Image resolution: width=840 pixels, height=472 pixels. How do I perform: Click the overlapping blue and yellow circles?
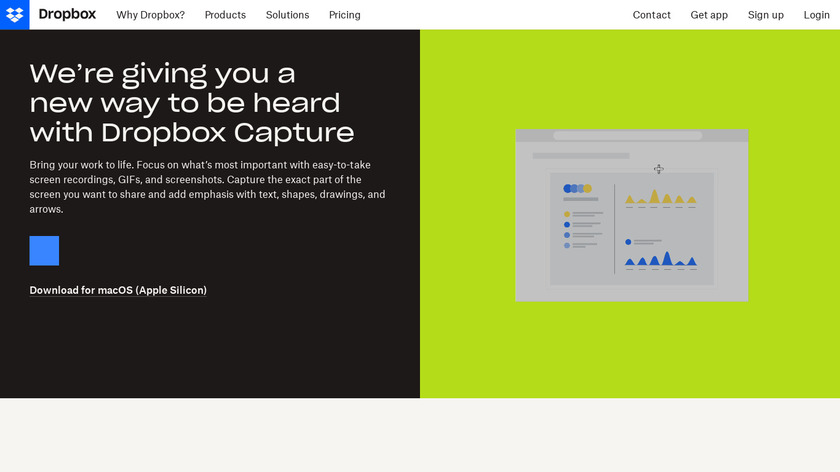pos(577,188)
